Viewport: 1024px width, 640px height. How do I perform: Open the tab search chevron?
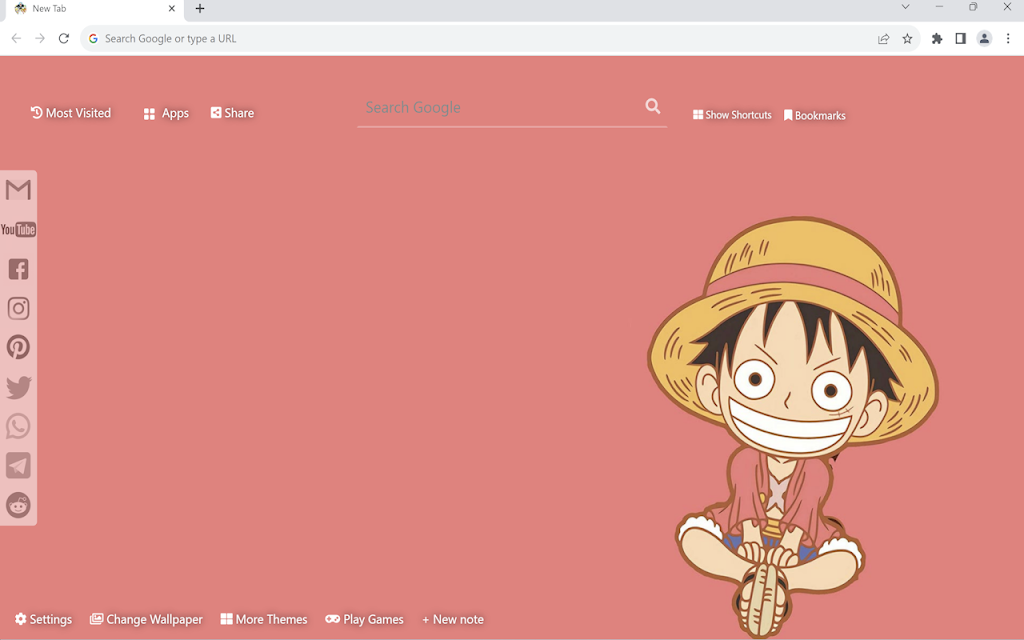point(905,7)
